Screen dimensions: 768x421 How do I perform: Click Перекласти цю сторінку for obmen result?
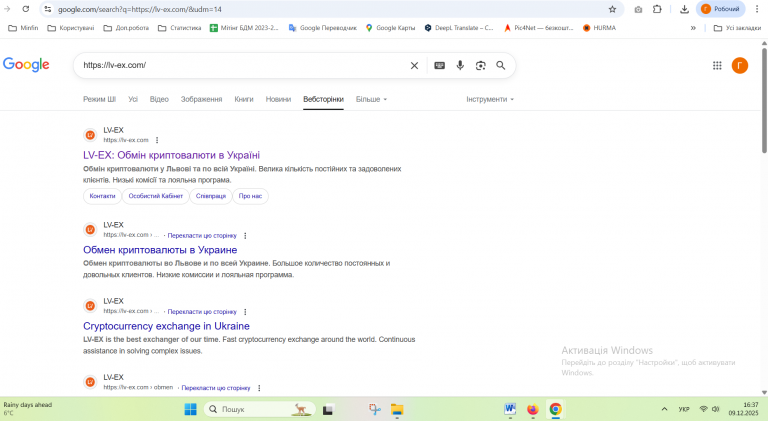[216, 388]
